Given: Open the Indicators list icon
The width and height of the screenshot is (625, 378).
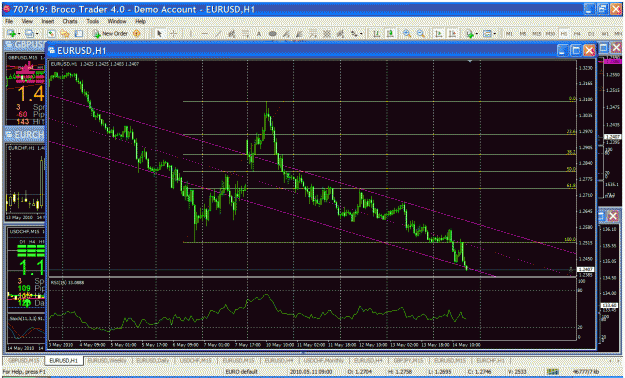Looking at the screenshot, I should pyautogui.click(x=470, y=34).
